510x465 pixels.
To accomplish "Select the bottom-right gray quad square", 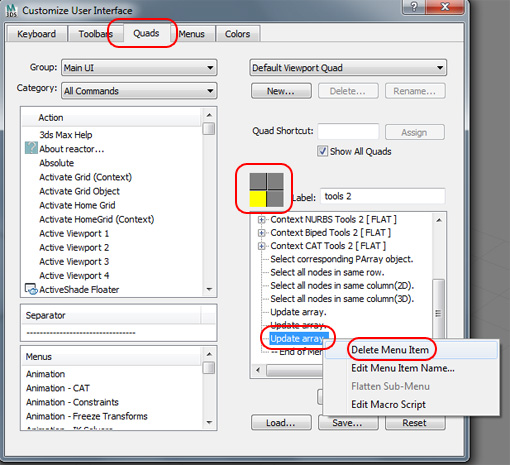I will pos(276,199).
